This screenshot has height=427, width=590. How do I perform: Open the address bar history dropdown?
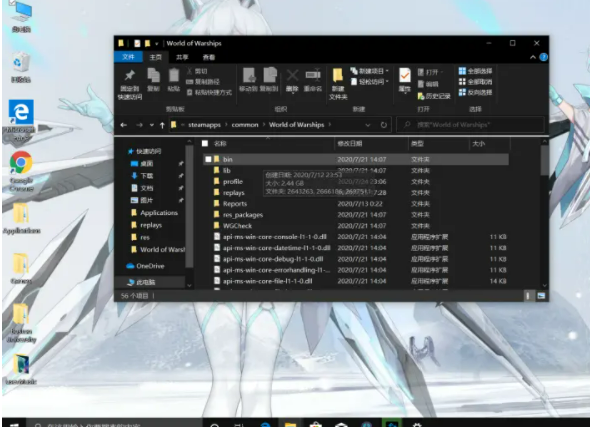point(368,125)
